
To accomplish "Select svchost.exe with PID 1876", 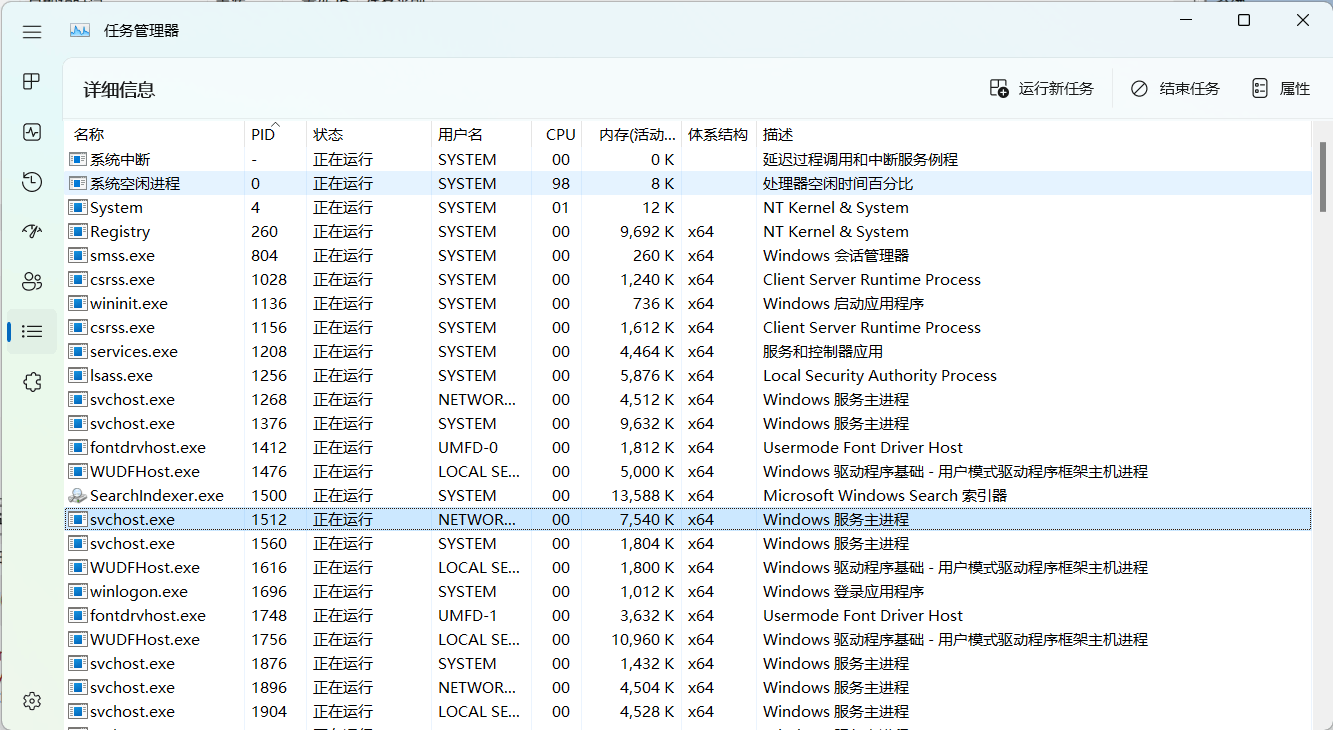I will [x=688, y=664].
